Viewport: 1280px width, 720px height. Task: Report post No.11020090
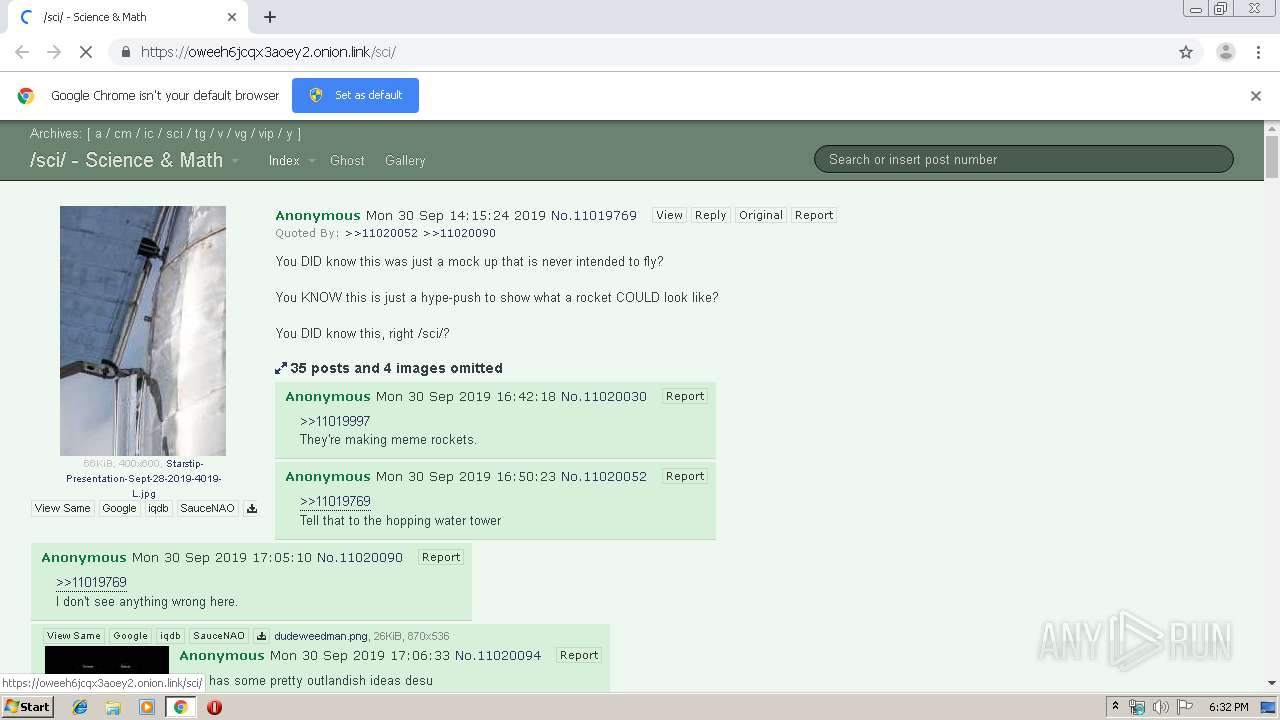(441, 557)
